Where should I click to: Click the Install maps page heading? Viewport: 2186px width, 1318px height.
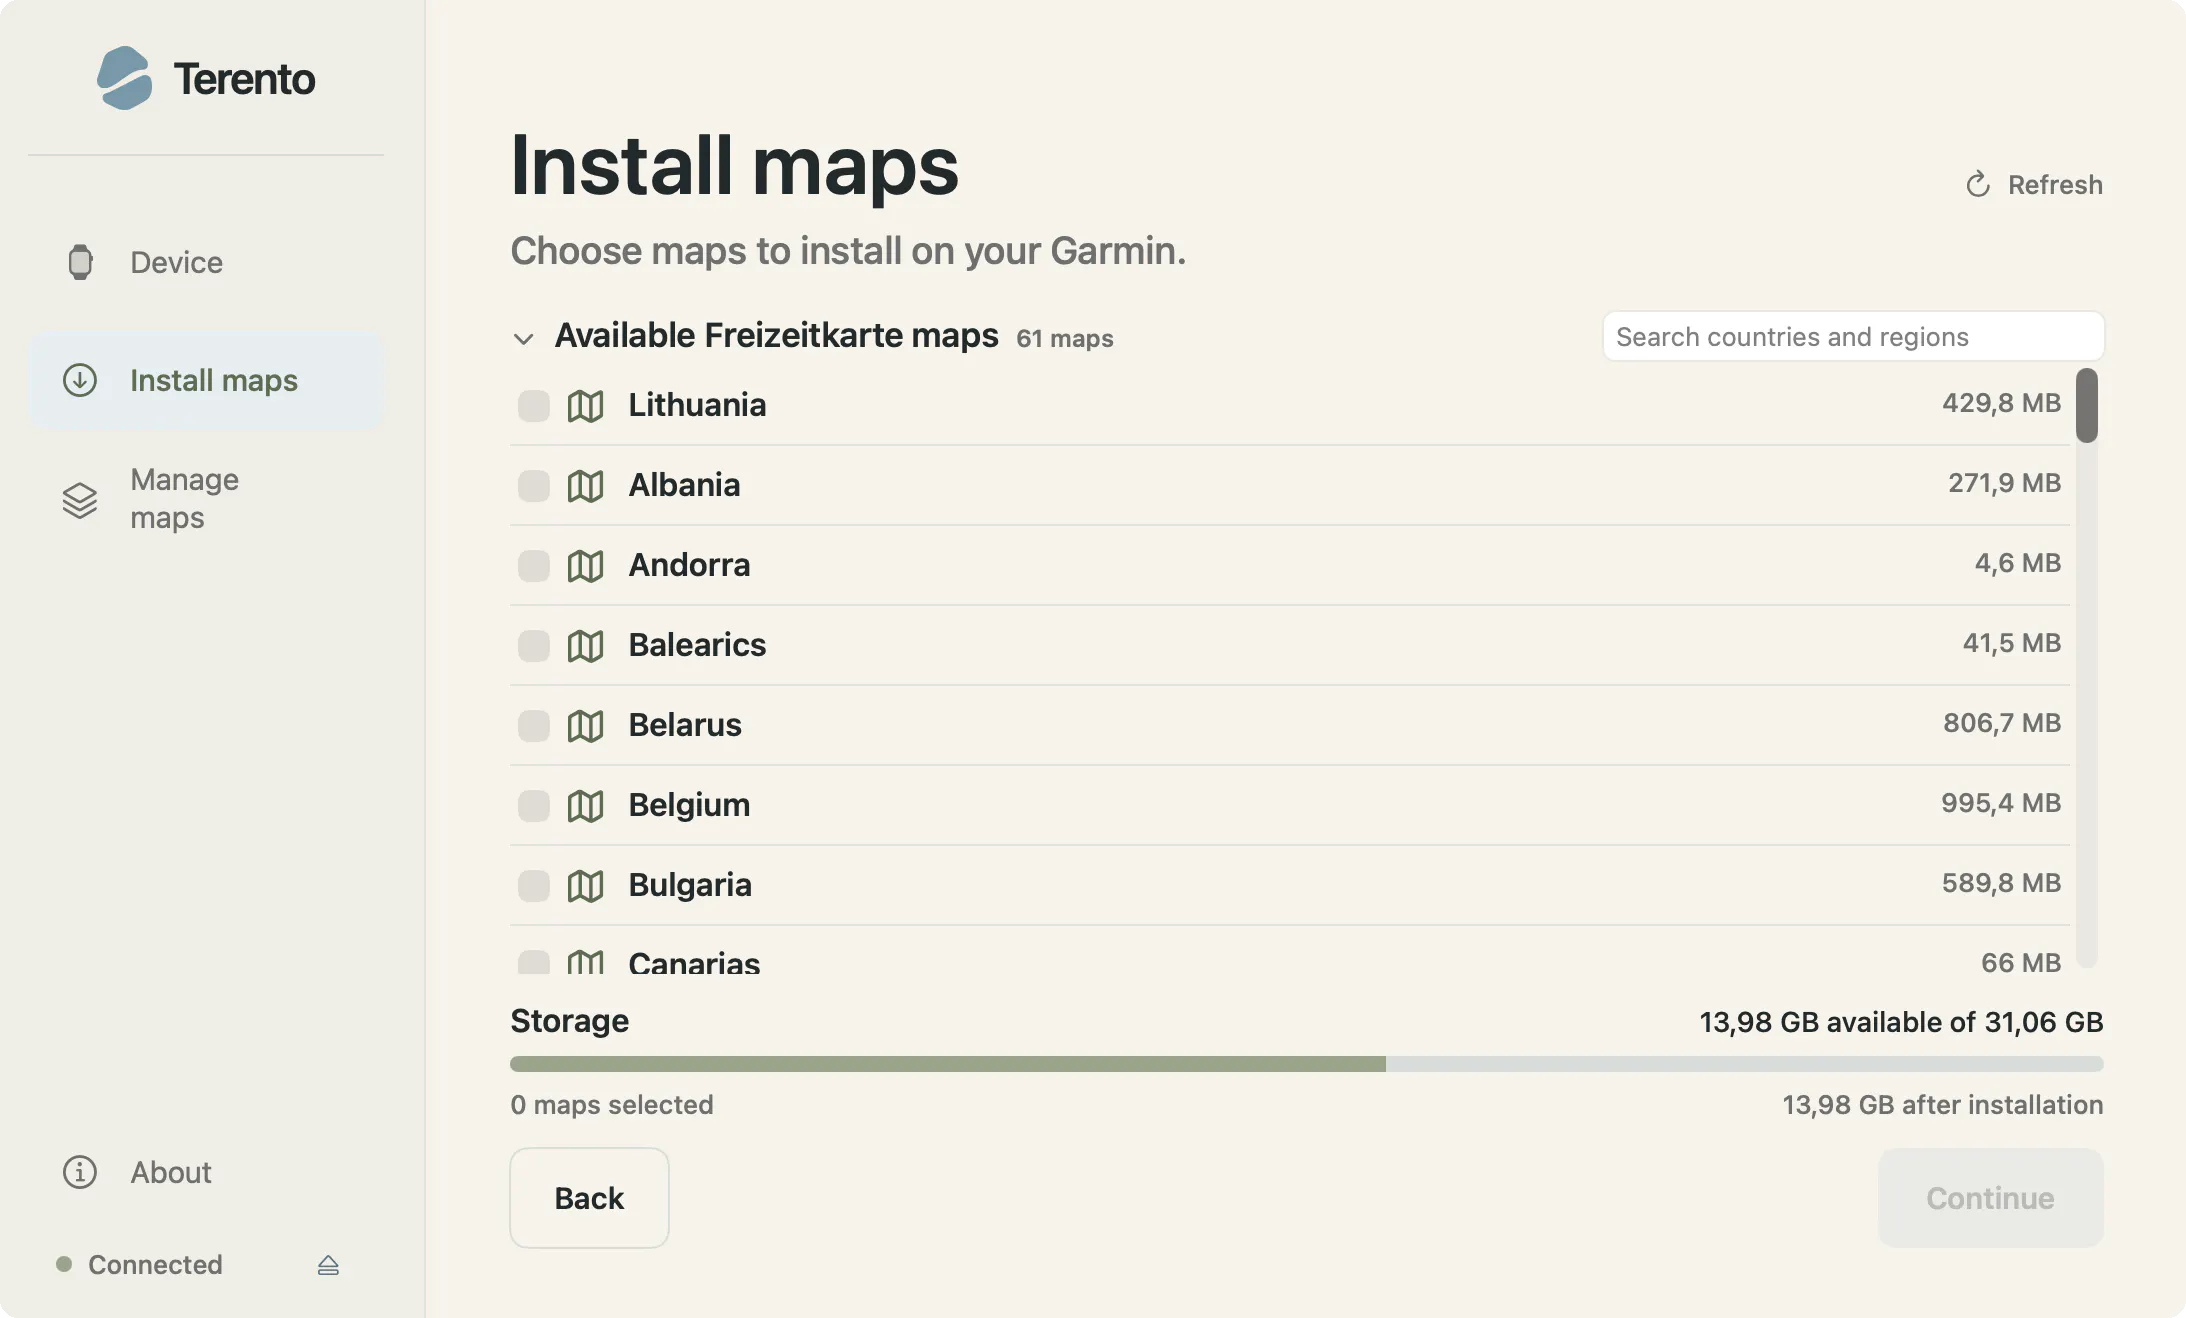tap(734, 166)
